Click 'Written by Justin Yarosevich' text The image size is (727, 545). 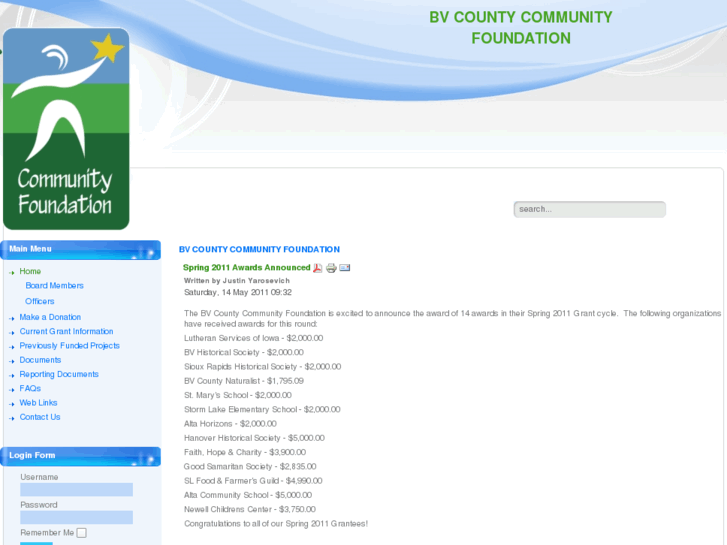click(237, 281)
